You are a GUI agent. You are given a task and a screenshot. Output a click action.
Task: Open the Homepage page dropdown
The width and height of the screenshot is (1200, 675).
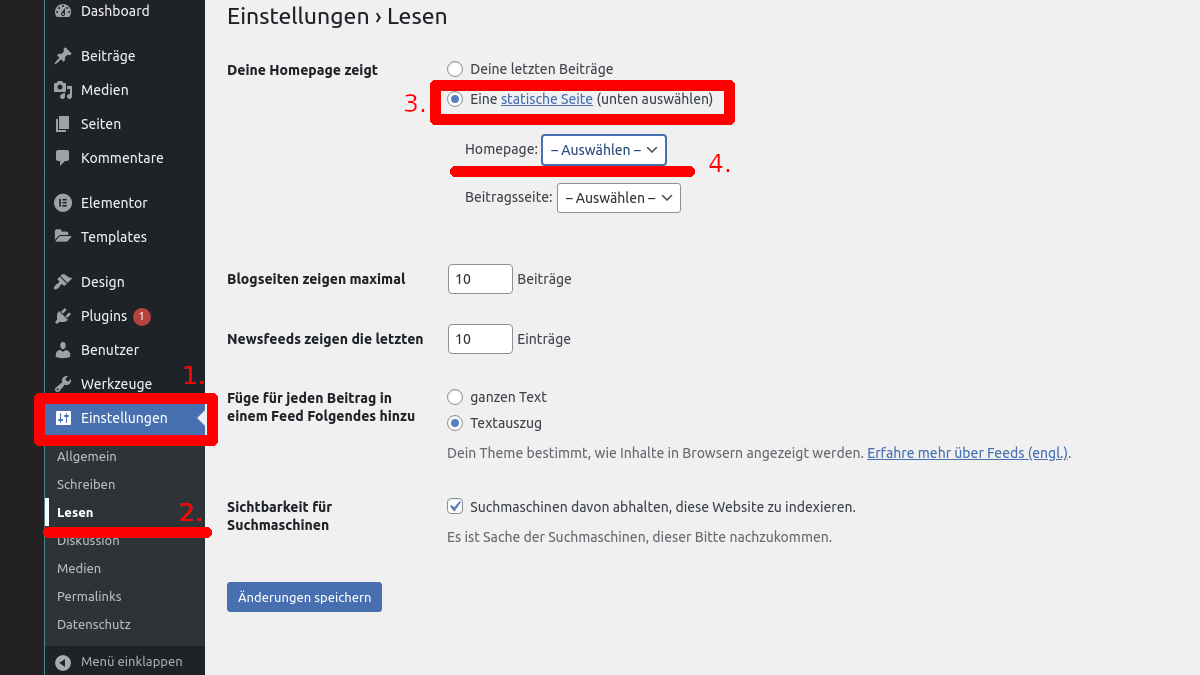(x=604, y=149)
